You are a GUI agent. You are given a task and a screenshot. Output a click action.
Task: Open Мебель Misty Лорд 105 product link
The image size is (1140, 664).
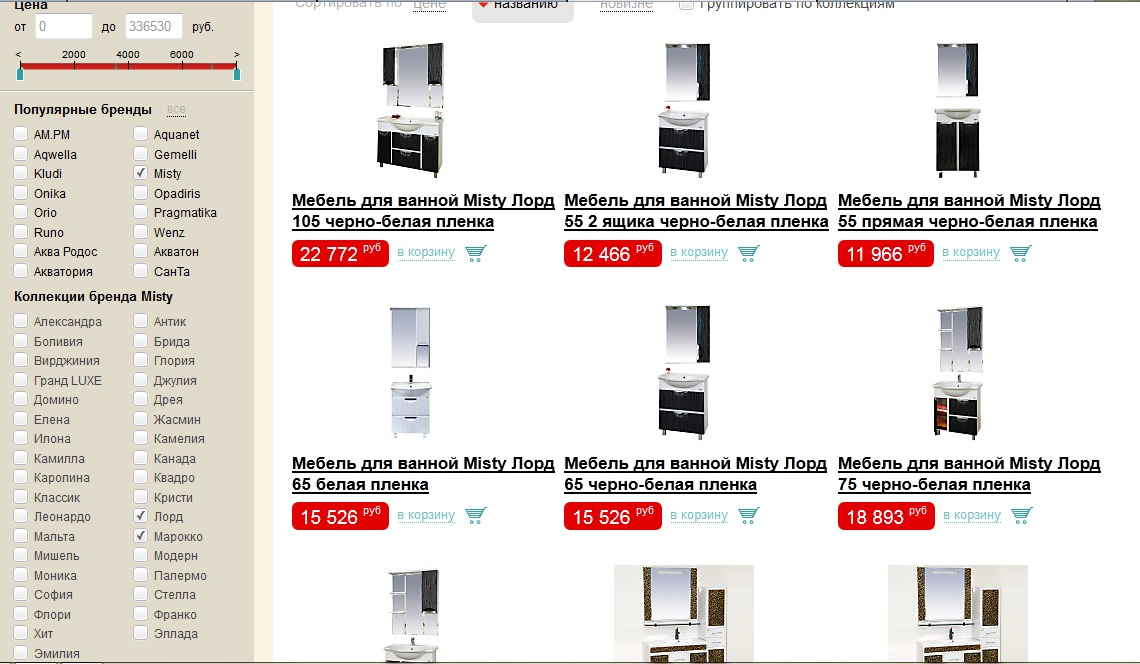[422, 211]
